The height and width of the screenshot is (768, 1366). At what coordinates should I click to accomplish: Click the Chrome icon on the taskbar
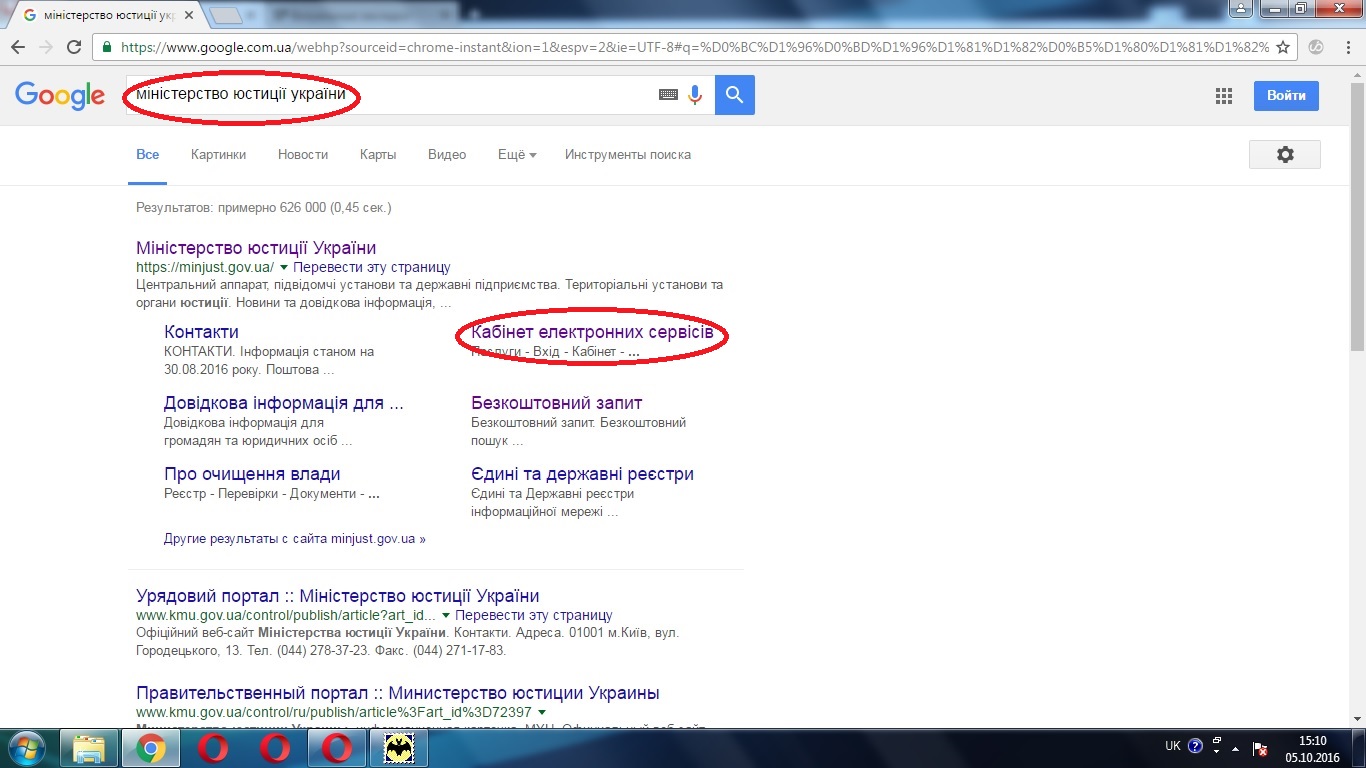151,748
